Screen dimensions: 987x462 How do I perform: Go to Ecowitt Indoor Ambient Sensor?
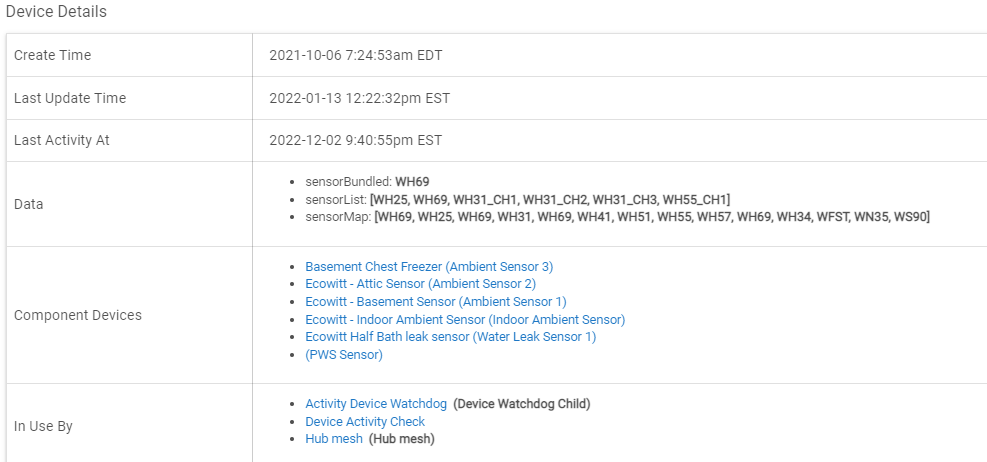tap(465, 320)
